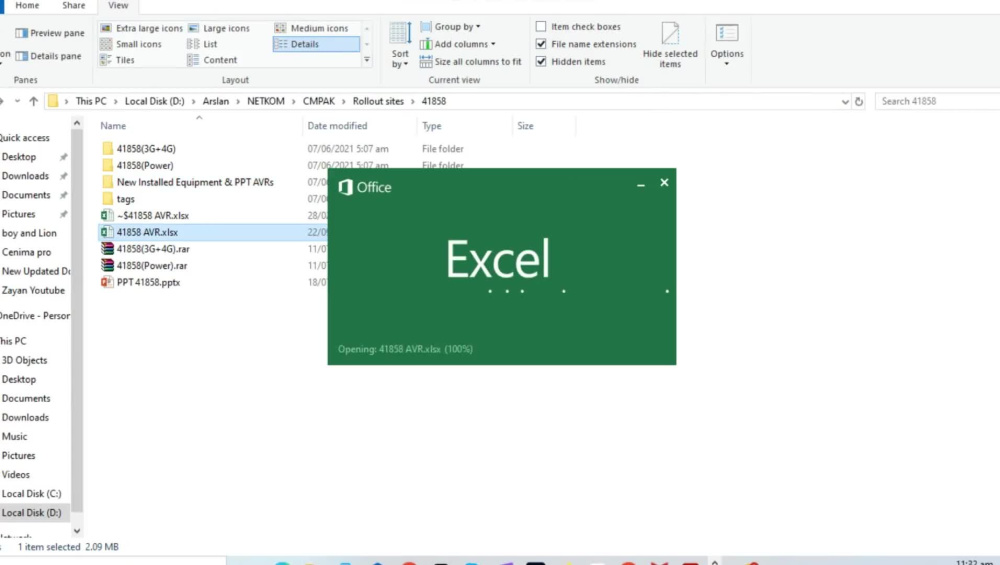Switch layout to Small icons
This screenshot has width=1000, height=565.
(131, 44)
